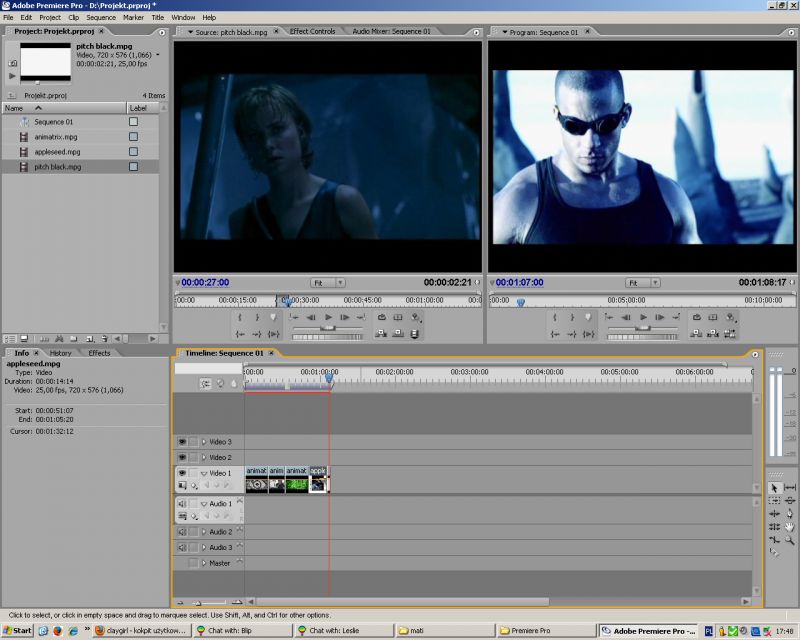Check label box for pitch black.mpg
Screen dimensions: 800x640
point(134,166)
